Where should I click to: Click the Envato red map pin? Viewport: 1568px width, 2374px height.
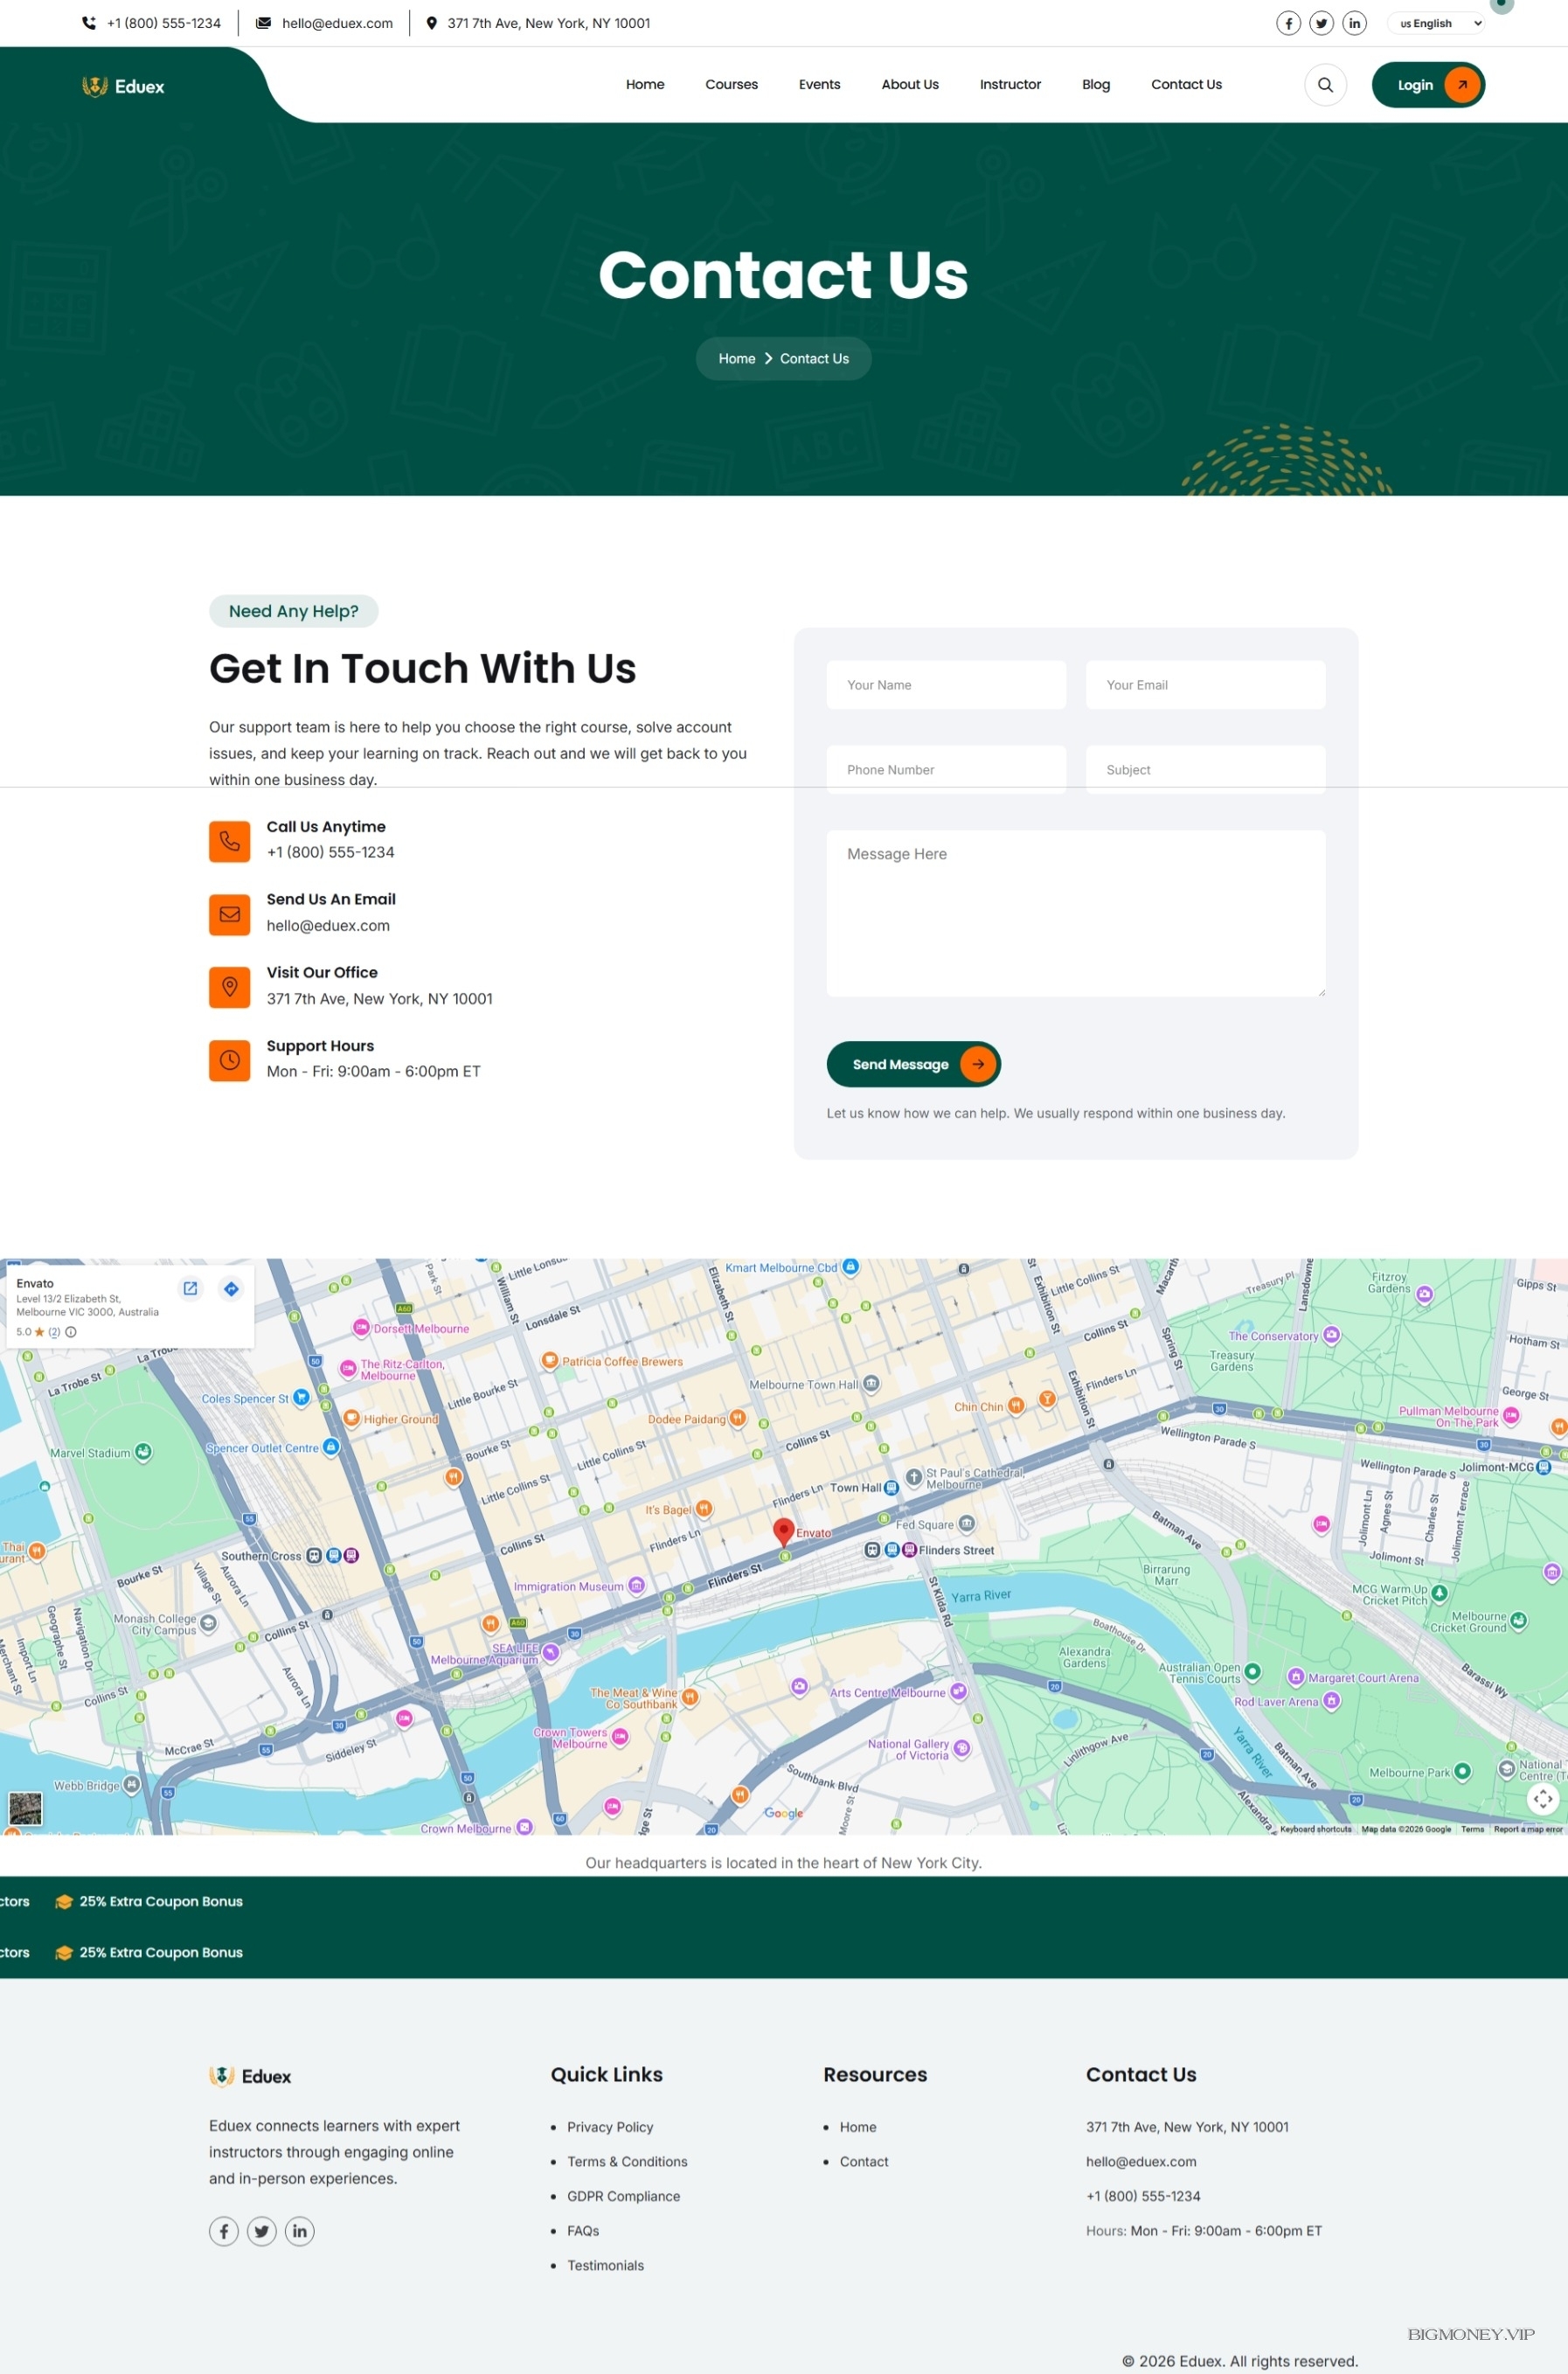click(784, 1530)
